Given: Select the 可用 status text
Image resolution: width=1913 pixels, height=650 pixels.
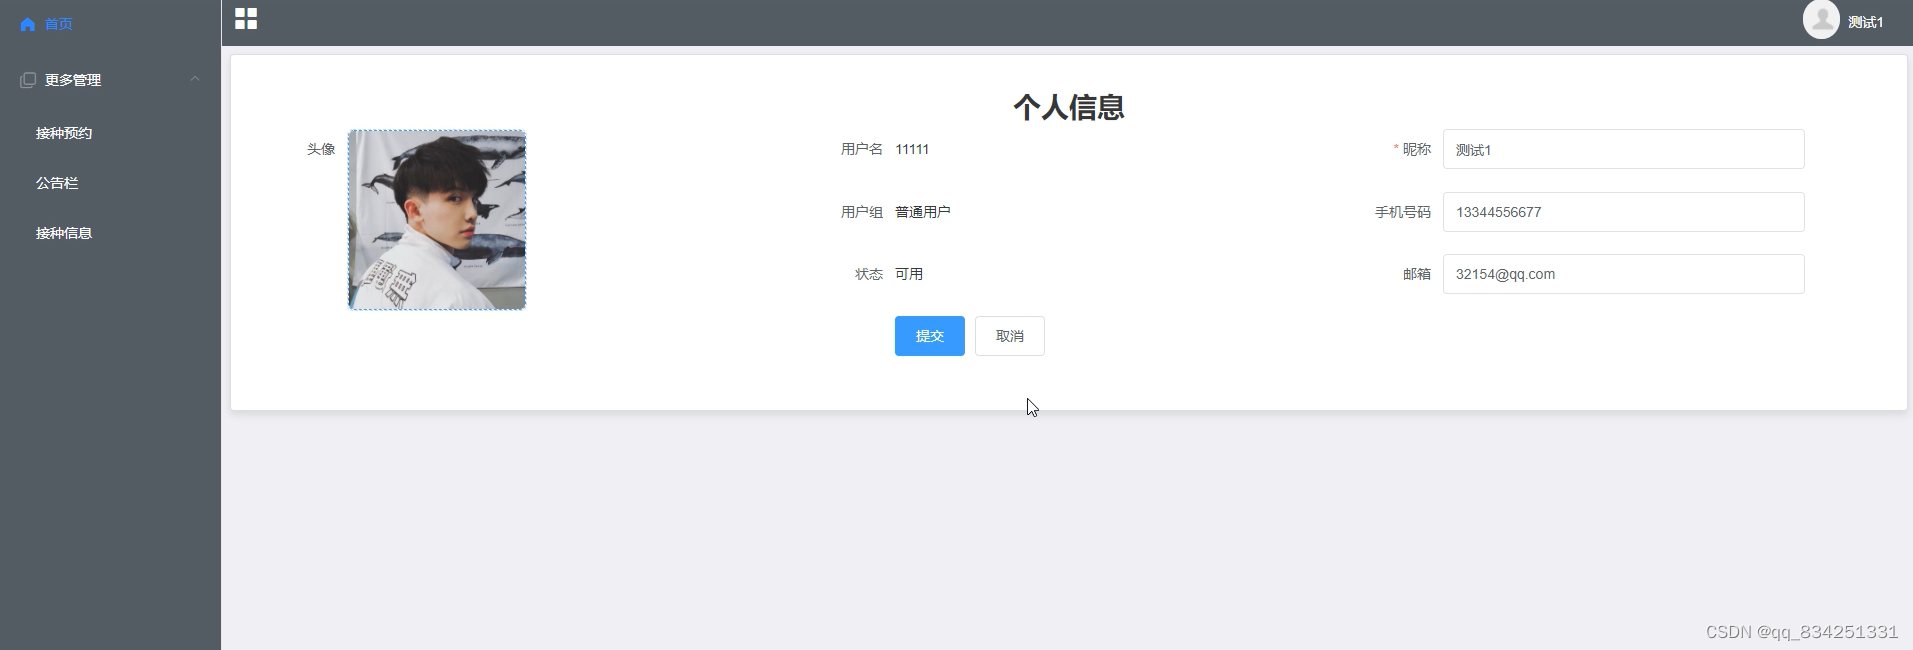Looking at the screenshot, I should coord(909,274).
